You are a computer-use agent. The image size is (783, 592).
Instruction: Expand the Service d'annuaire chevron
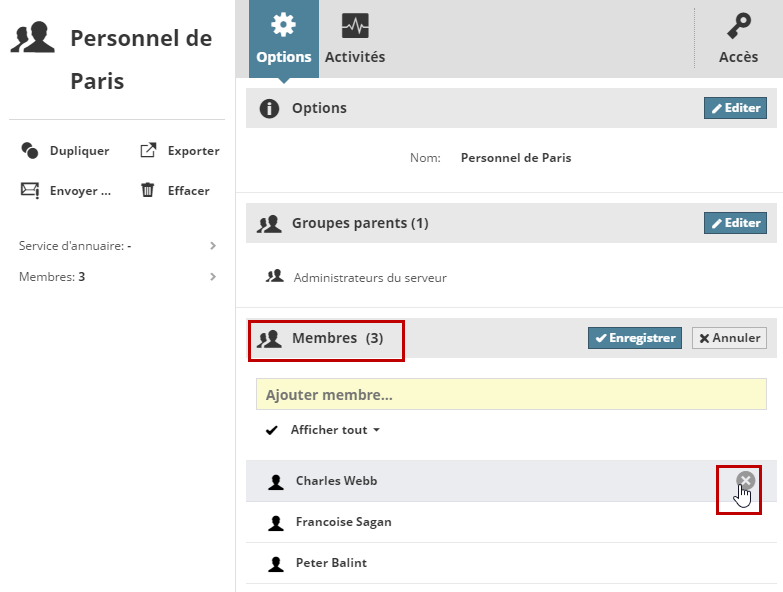tap(213, 246)
